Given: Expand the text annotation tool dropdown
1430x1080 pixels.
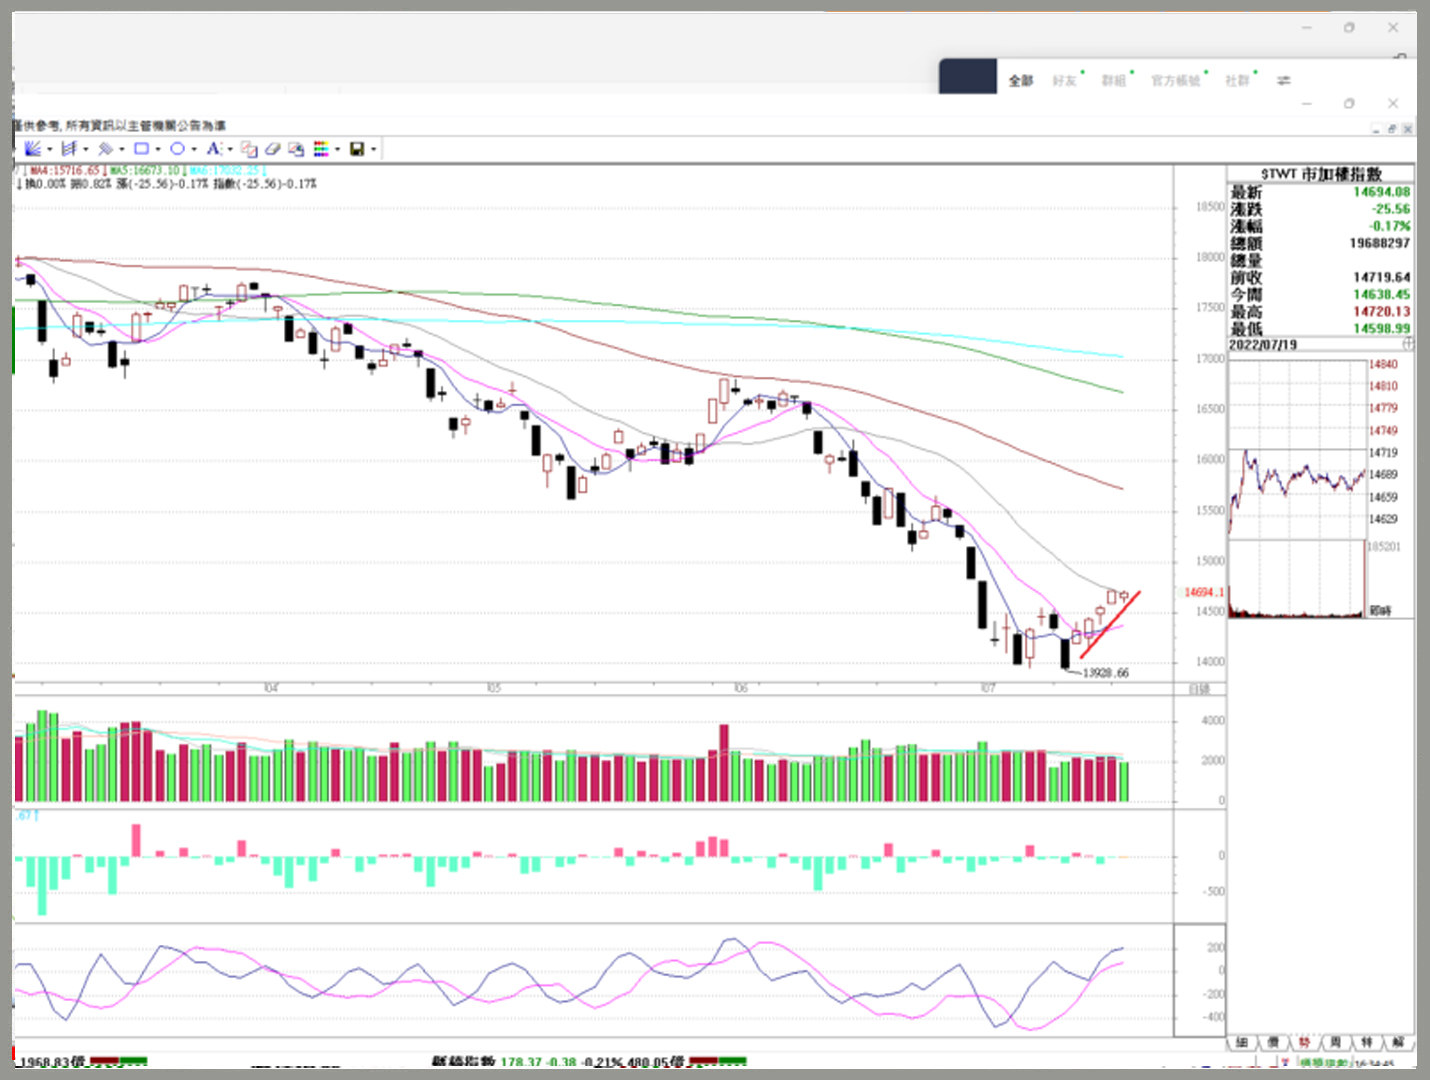Looking at the screenshot, I should pos(230,150).
